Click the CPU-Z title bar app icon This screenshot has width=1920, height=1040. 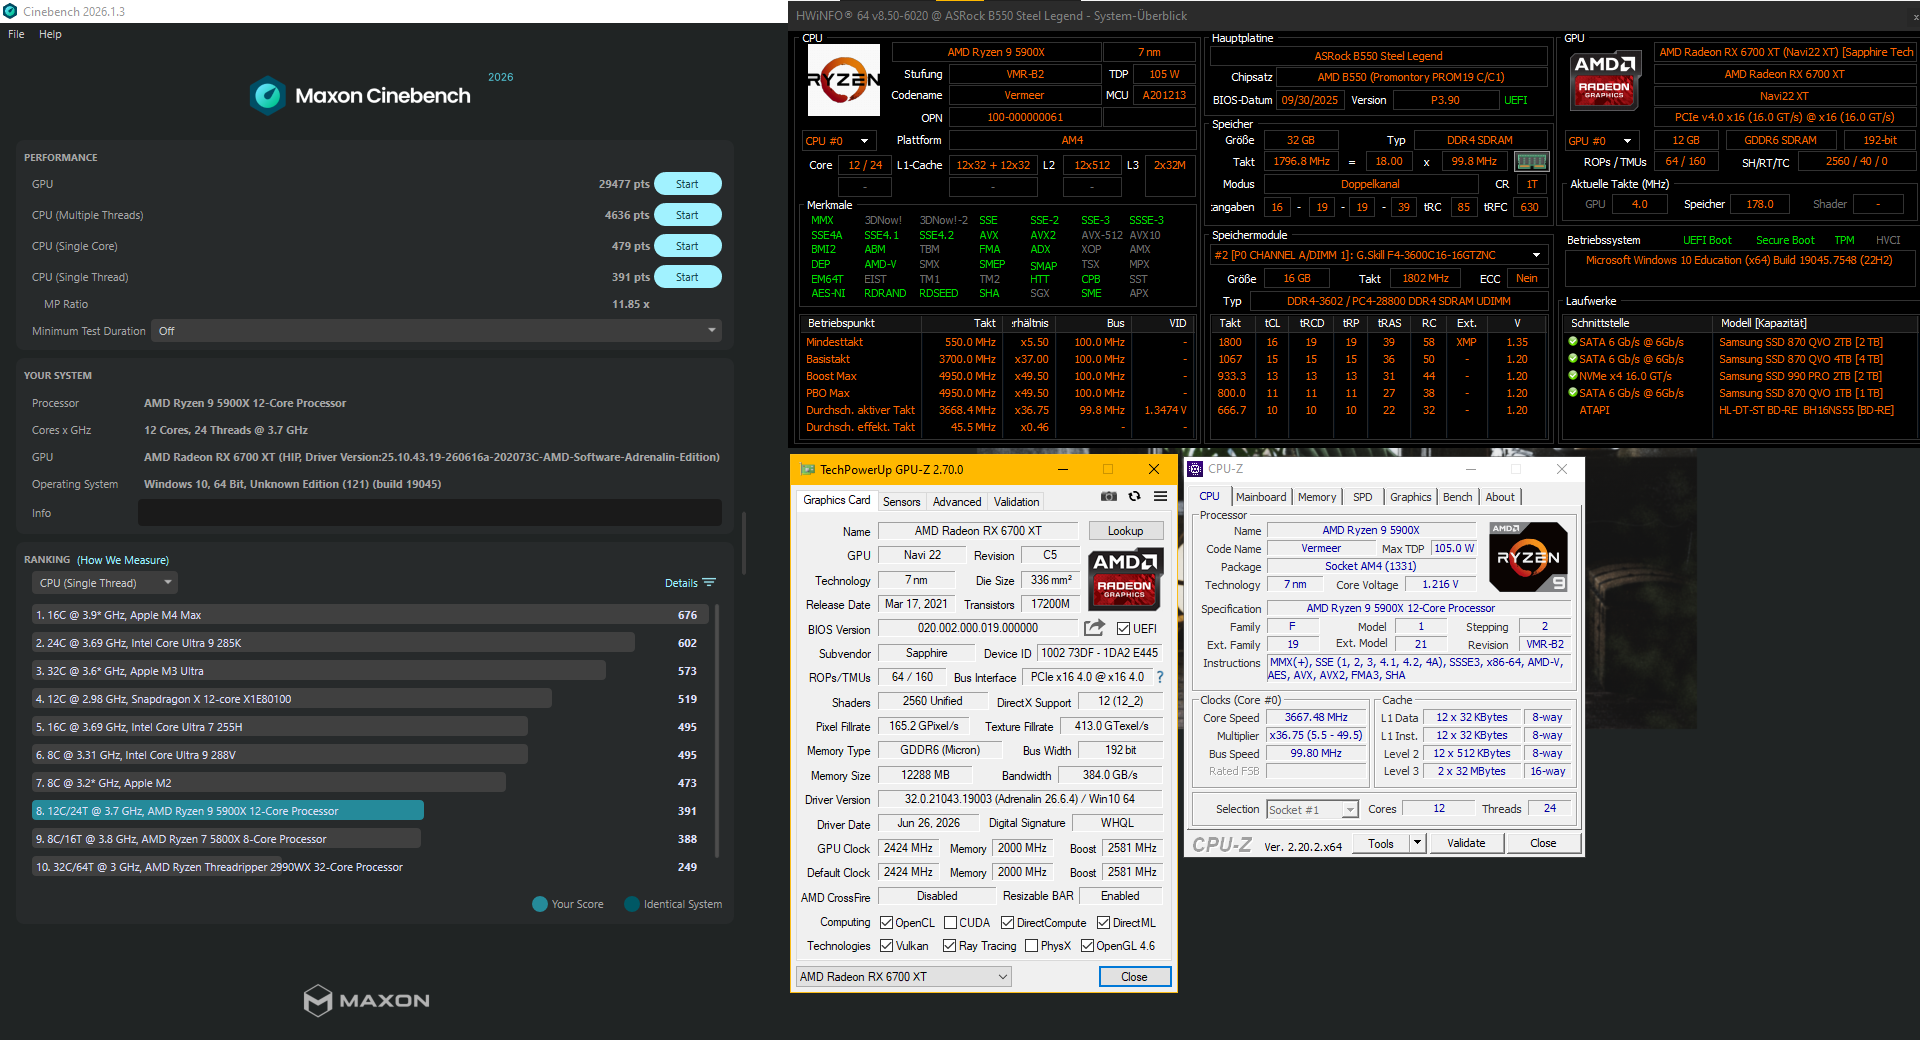click(1195, 469)
